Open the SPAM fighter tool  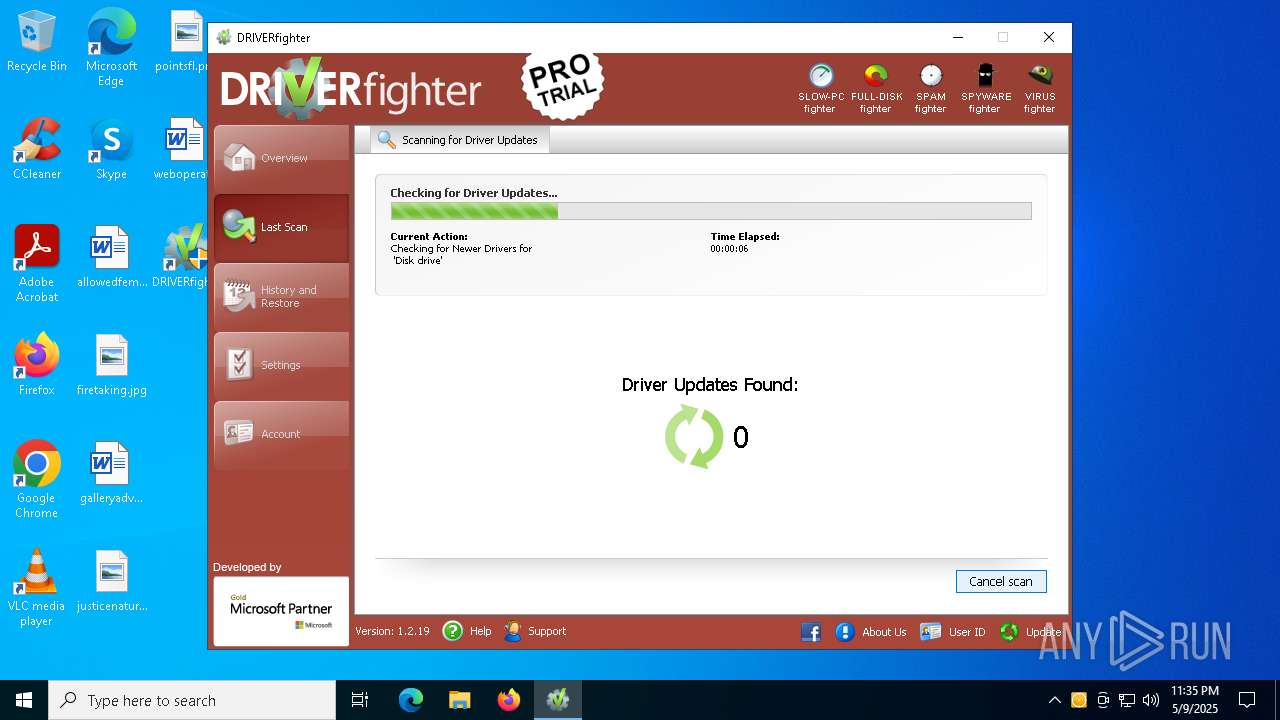tap(930, 88)
